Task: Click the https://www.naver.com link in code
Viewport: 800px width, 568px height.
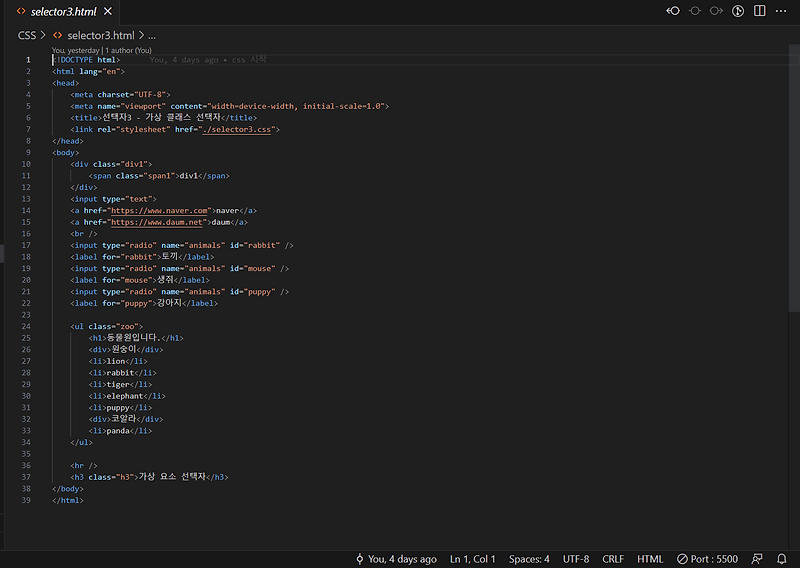Action: pyautogui.click(x=158, y=211)
